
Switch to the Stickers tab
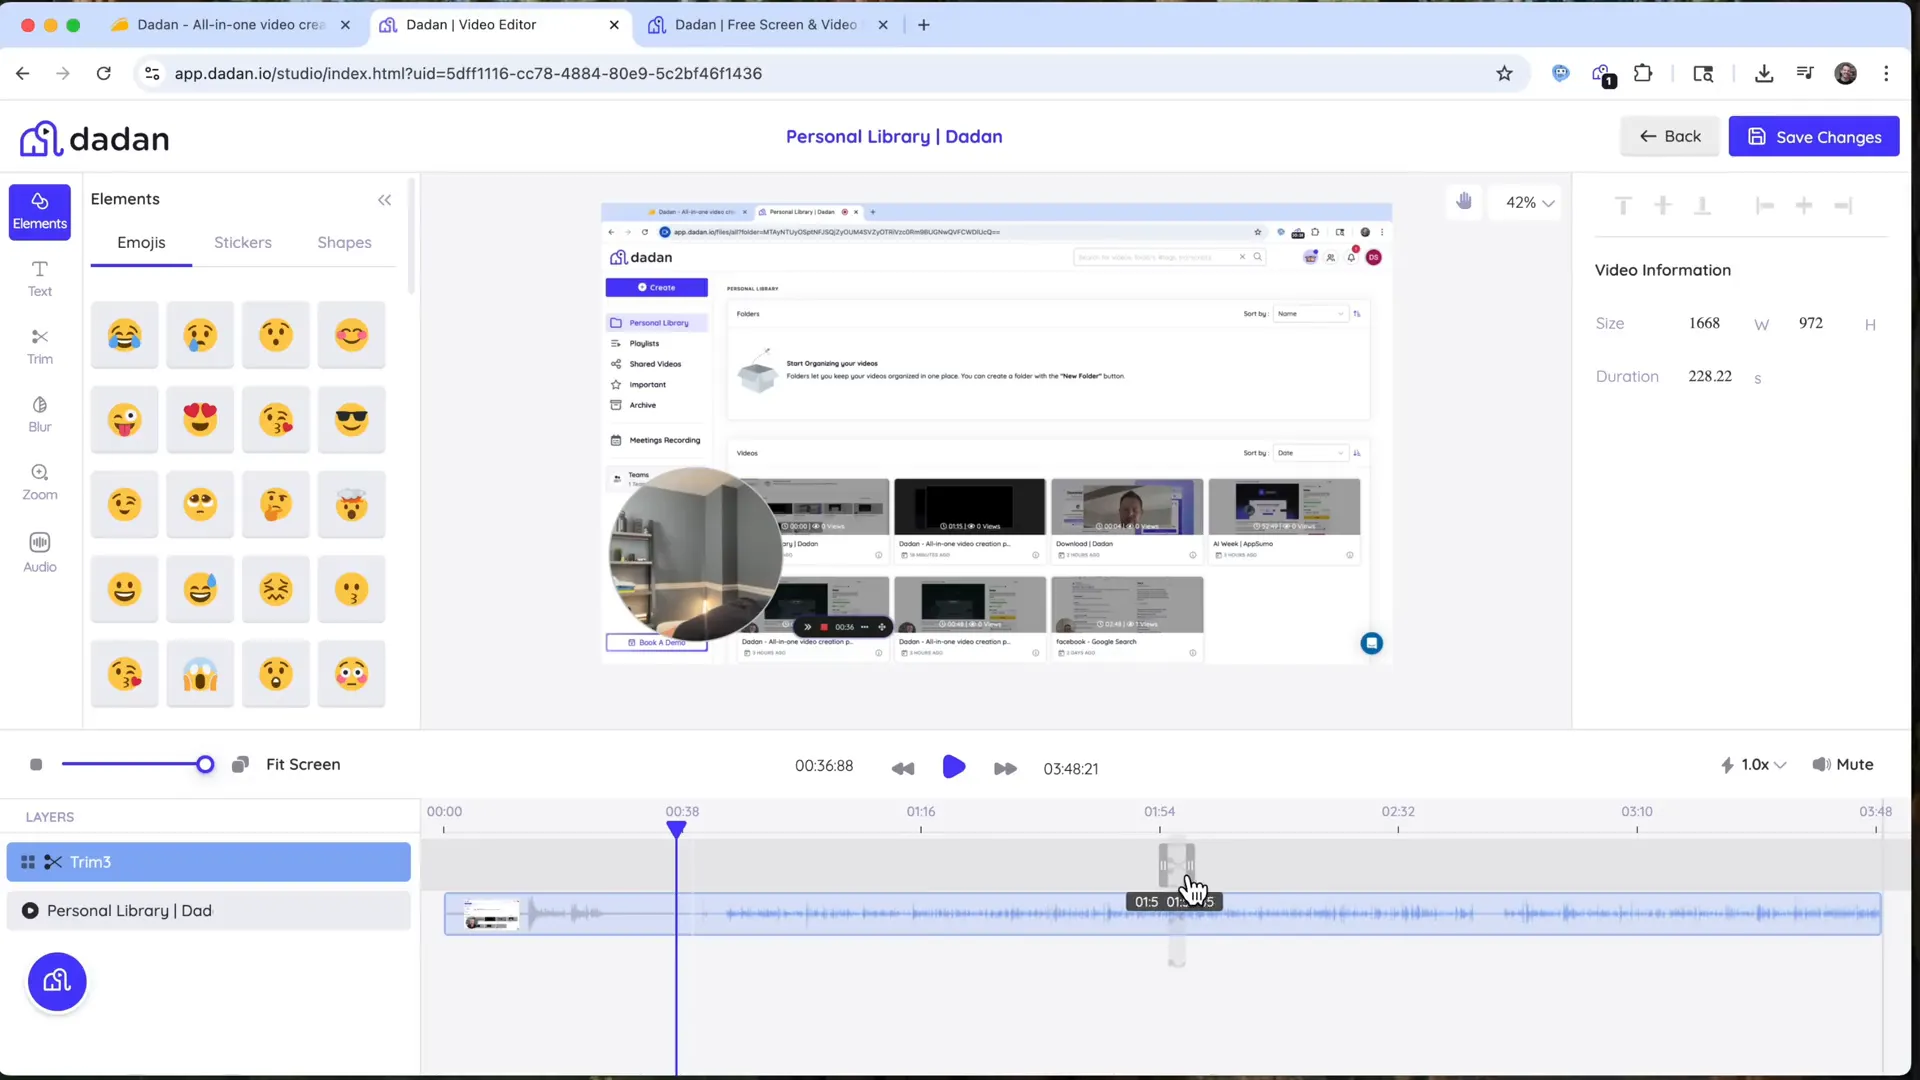243,243
